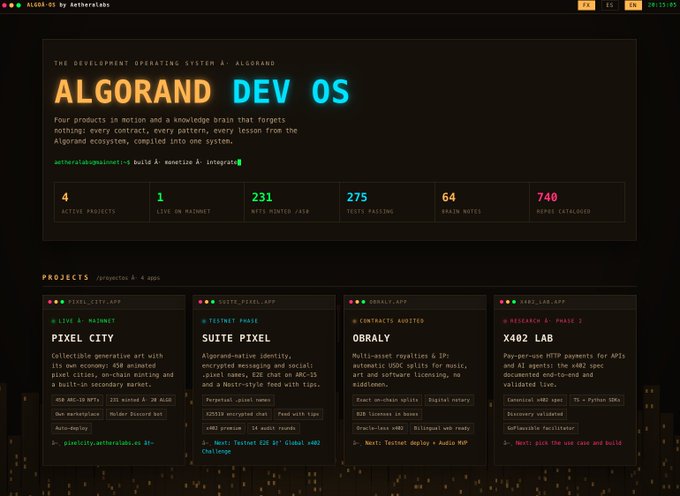
Task: Click the 'Perpetual .pixel names' tag
Action: (x=238, y=400)
